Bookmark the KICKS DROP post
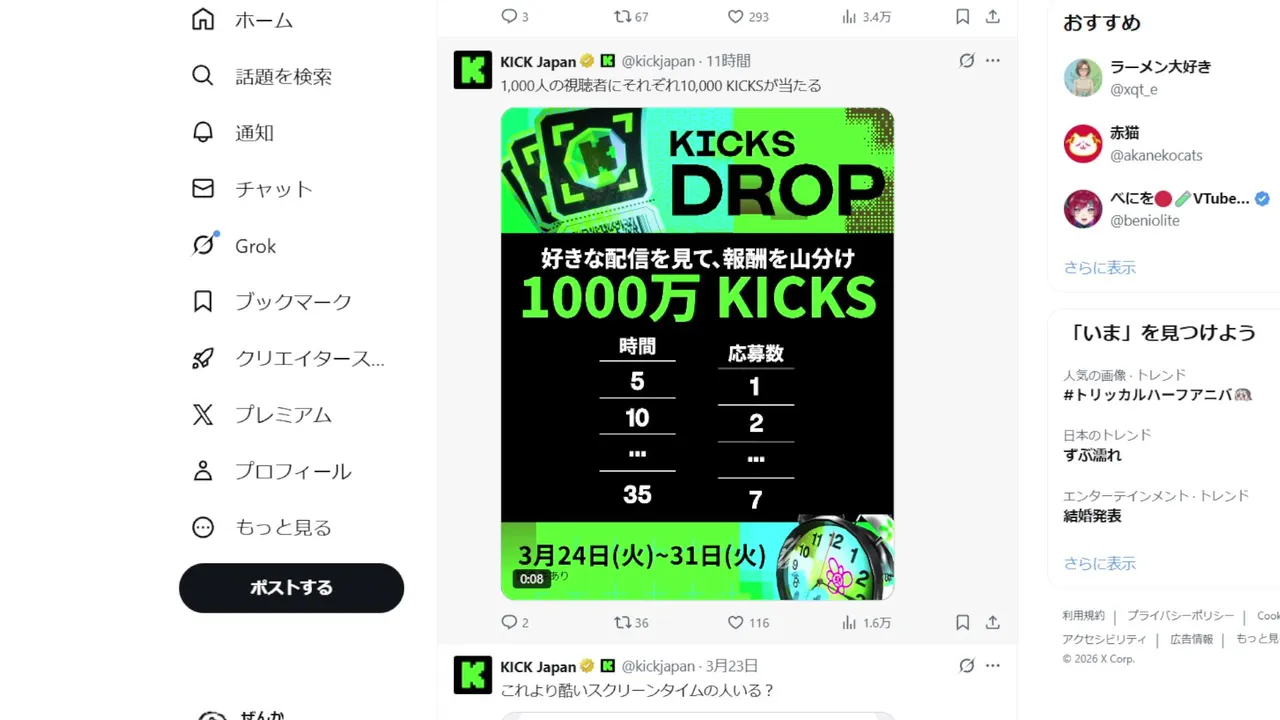1280x720 pixels. coord(962,622)
